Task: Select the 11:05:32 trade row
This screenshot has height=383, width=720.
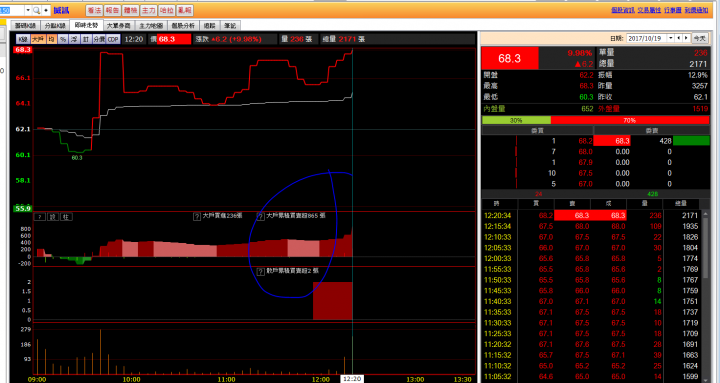Action: [591, 377]
